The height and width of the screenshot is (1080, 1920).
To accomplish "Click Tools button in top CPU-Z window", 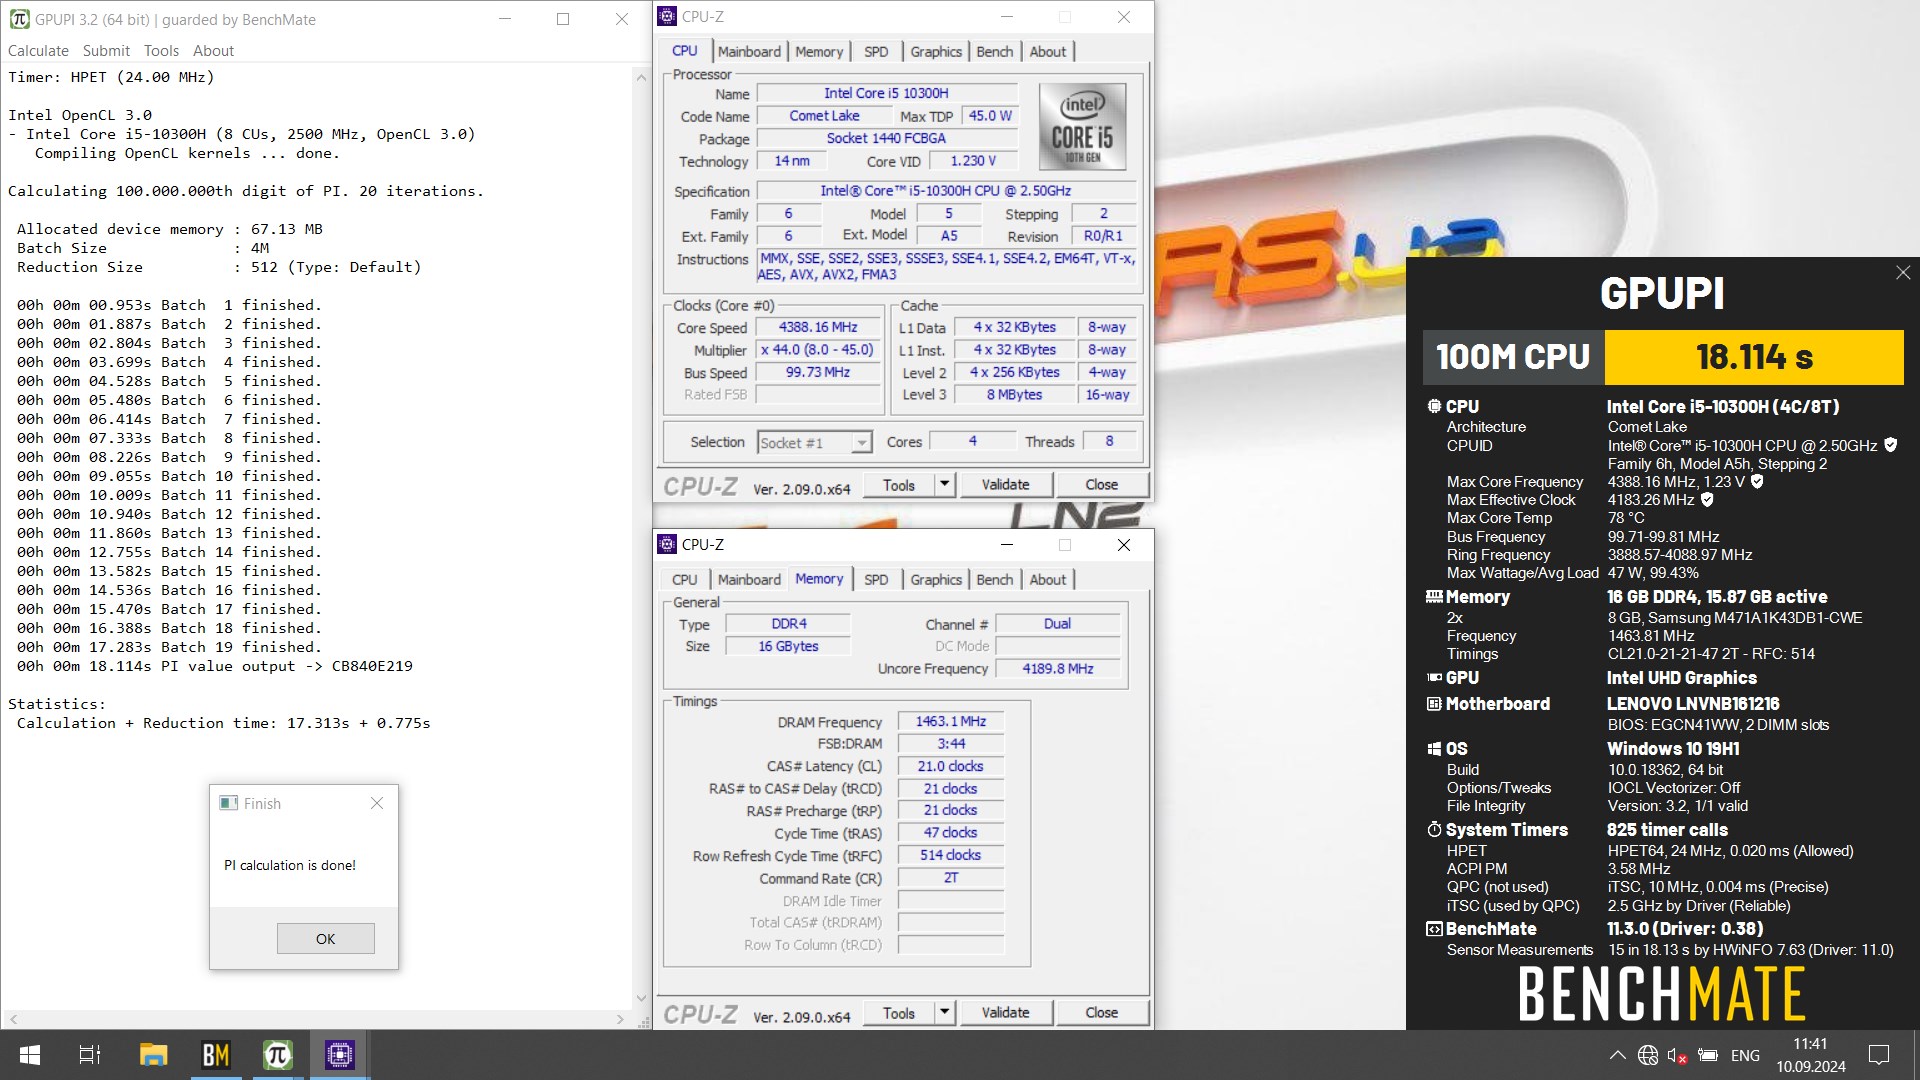I will (x=899, y=484).
